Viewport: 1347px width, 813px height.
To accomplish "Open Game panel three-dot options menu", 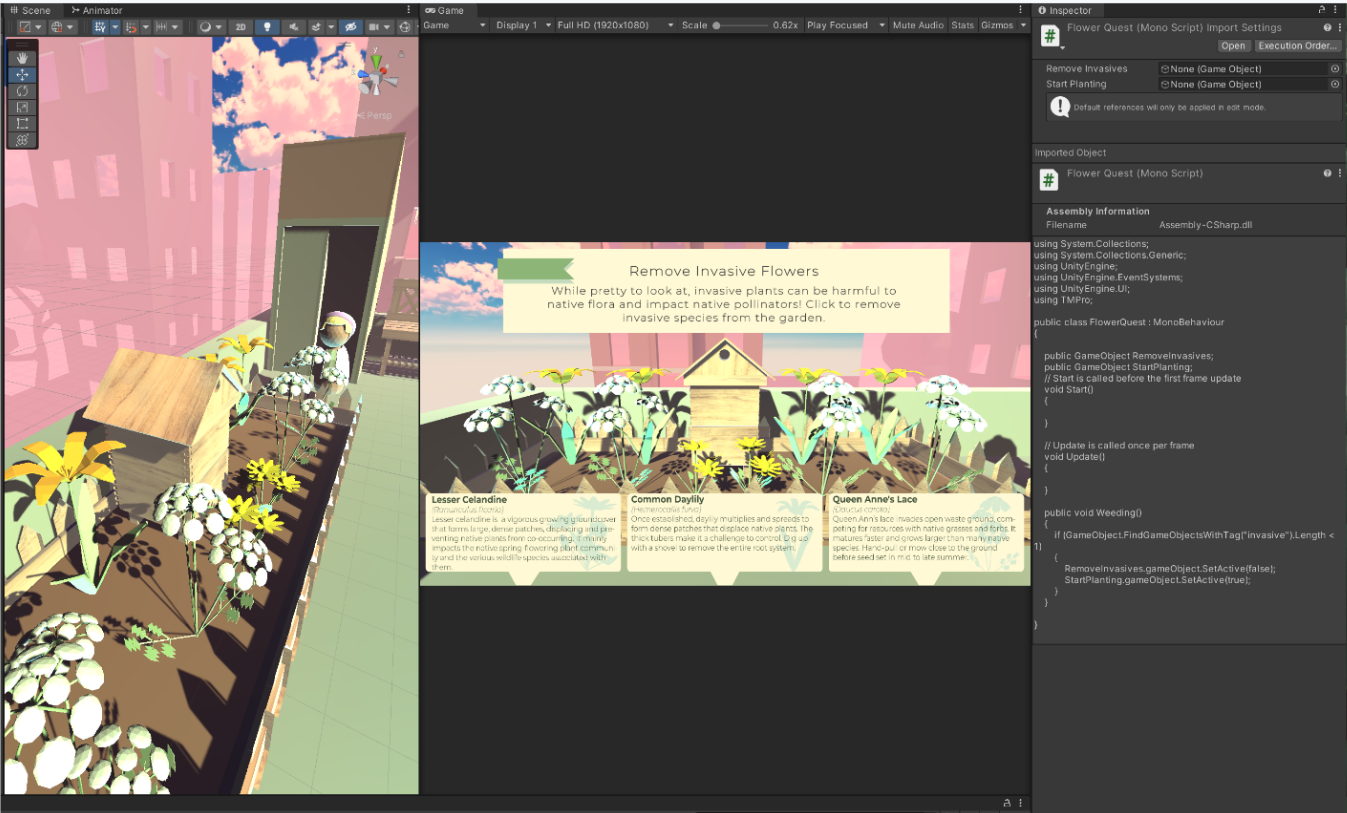I will click(x=1021, y=10).
